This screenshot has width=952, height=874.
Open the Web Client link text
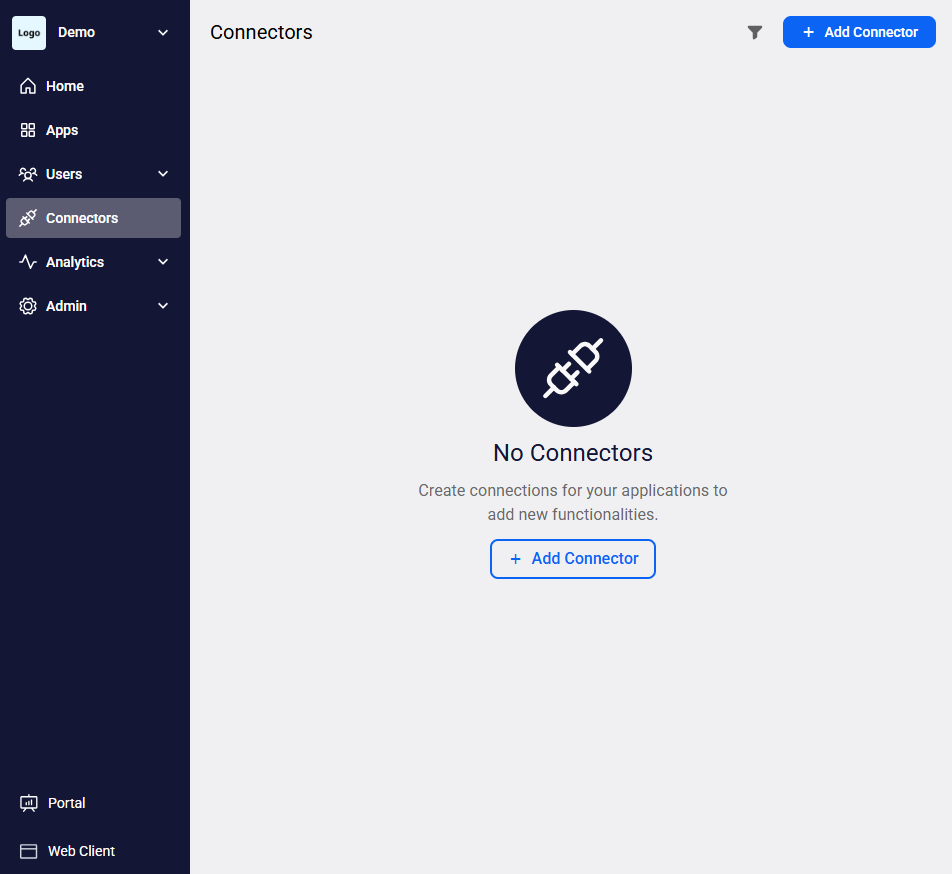pos(81,851)
